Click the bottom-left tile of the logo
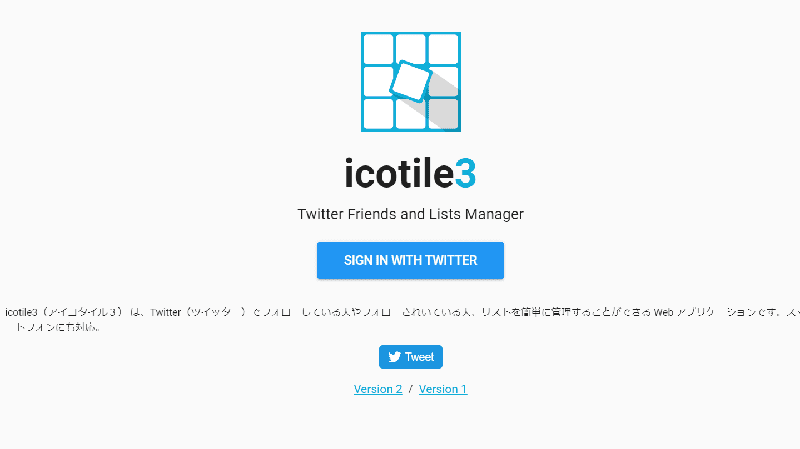This screenshot has height=449, width=800. pos(378,113)
